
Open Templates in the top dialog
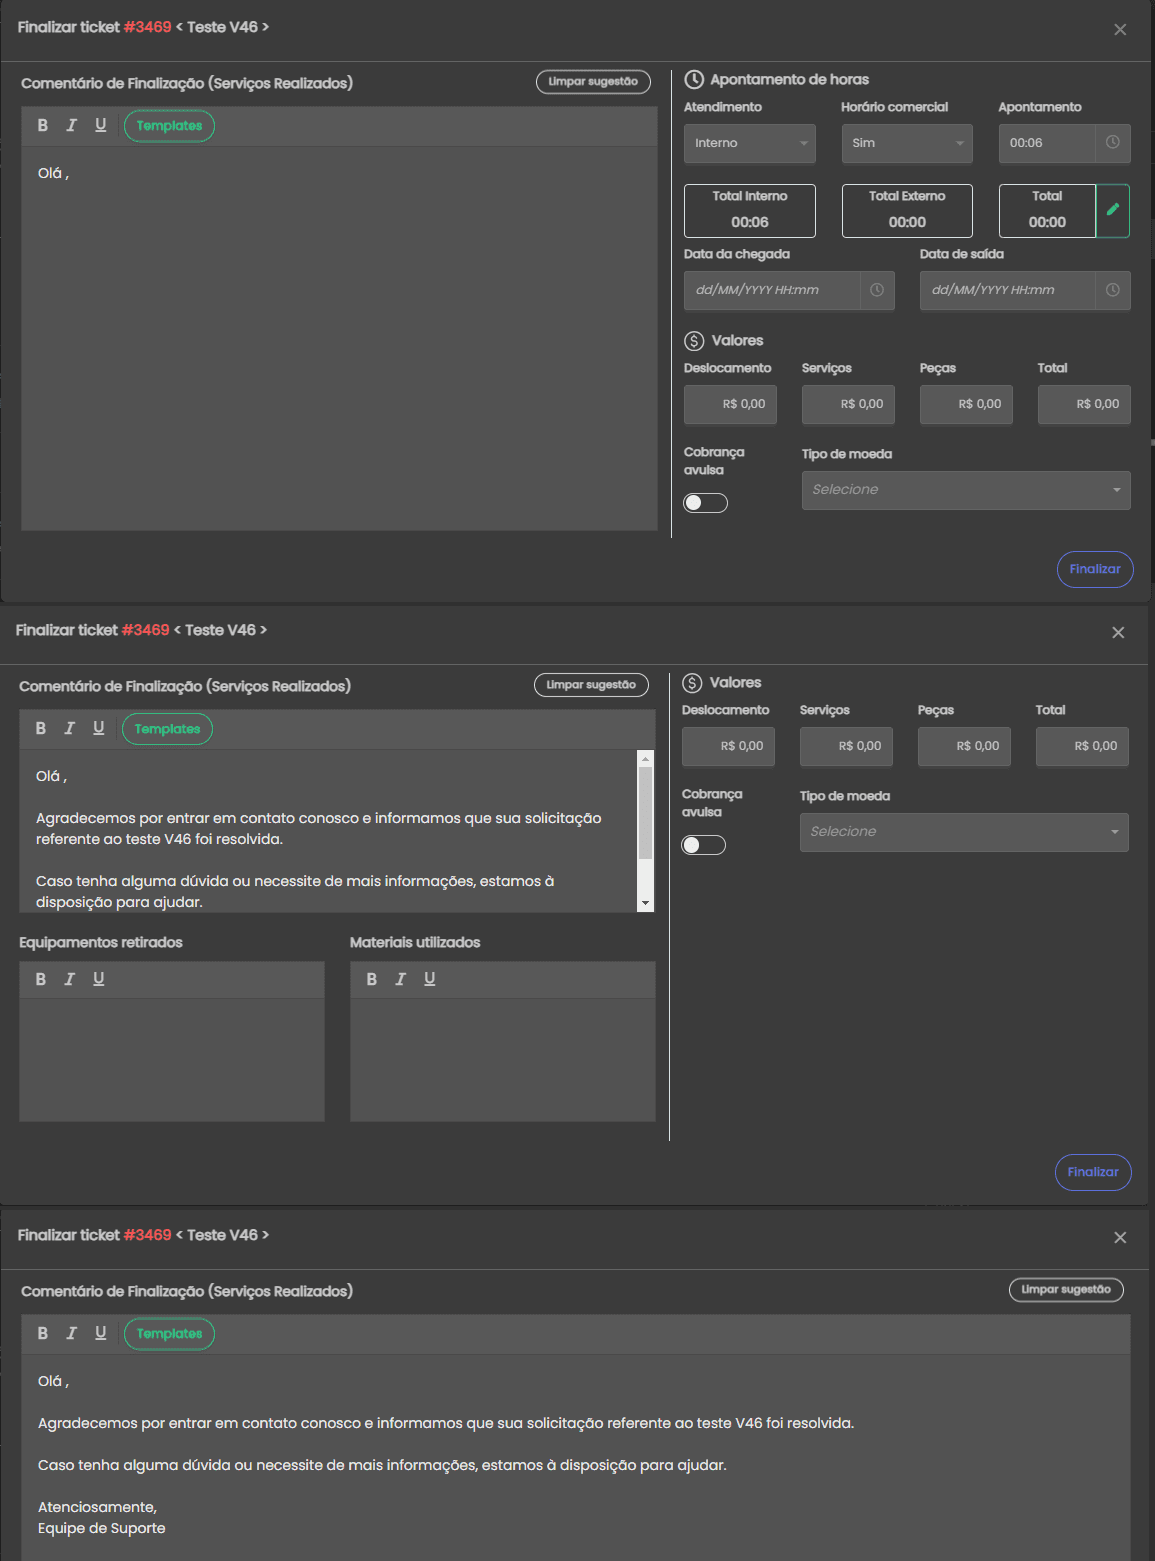click(x=169, y=126)
